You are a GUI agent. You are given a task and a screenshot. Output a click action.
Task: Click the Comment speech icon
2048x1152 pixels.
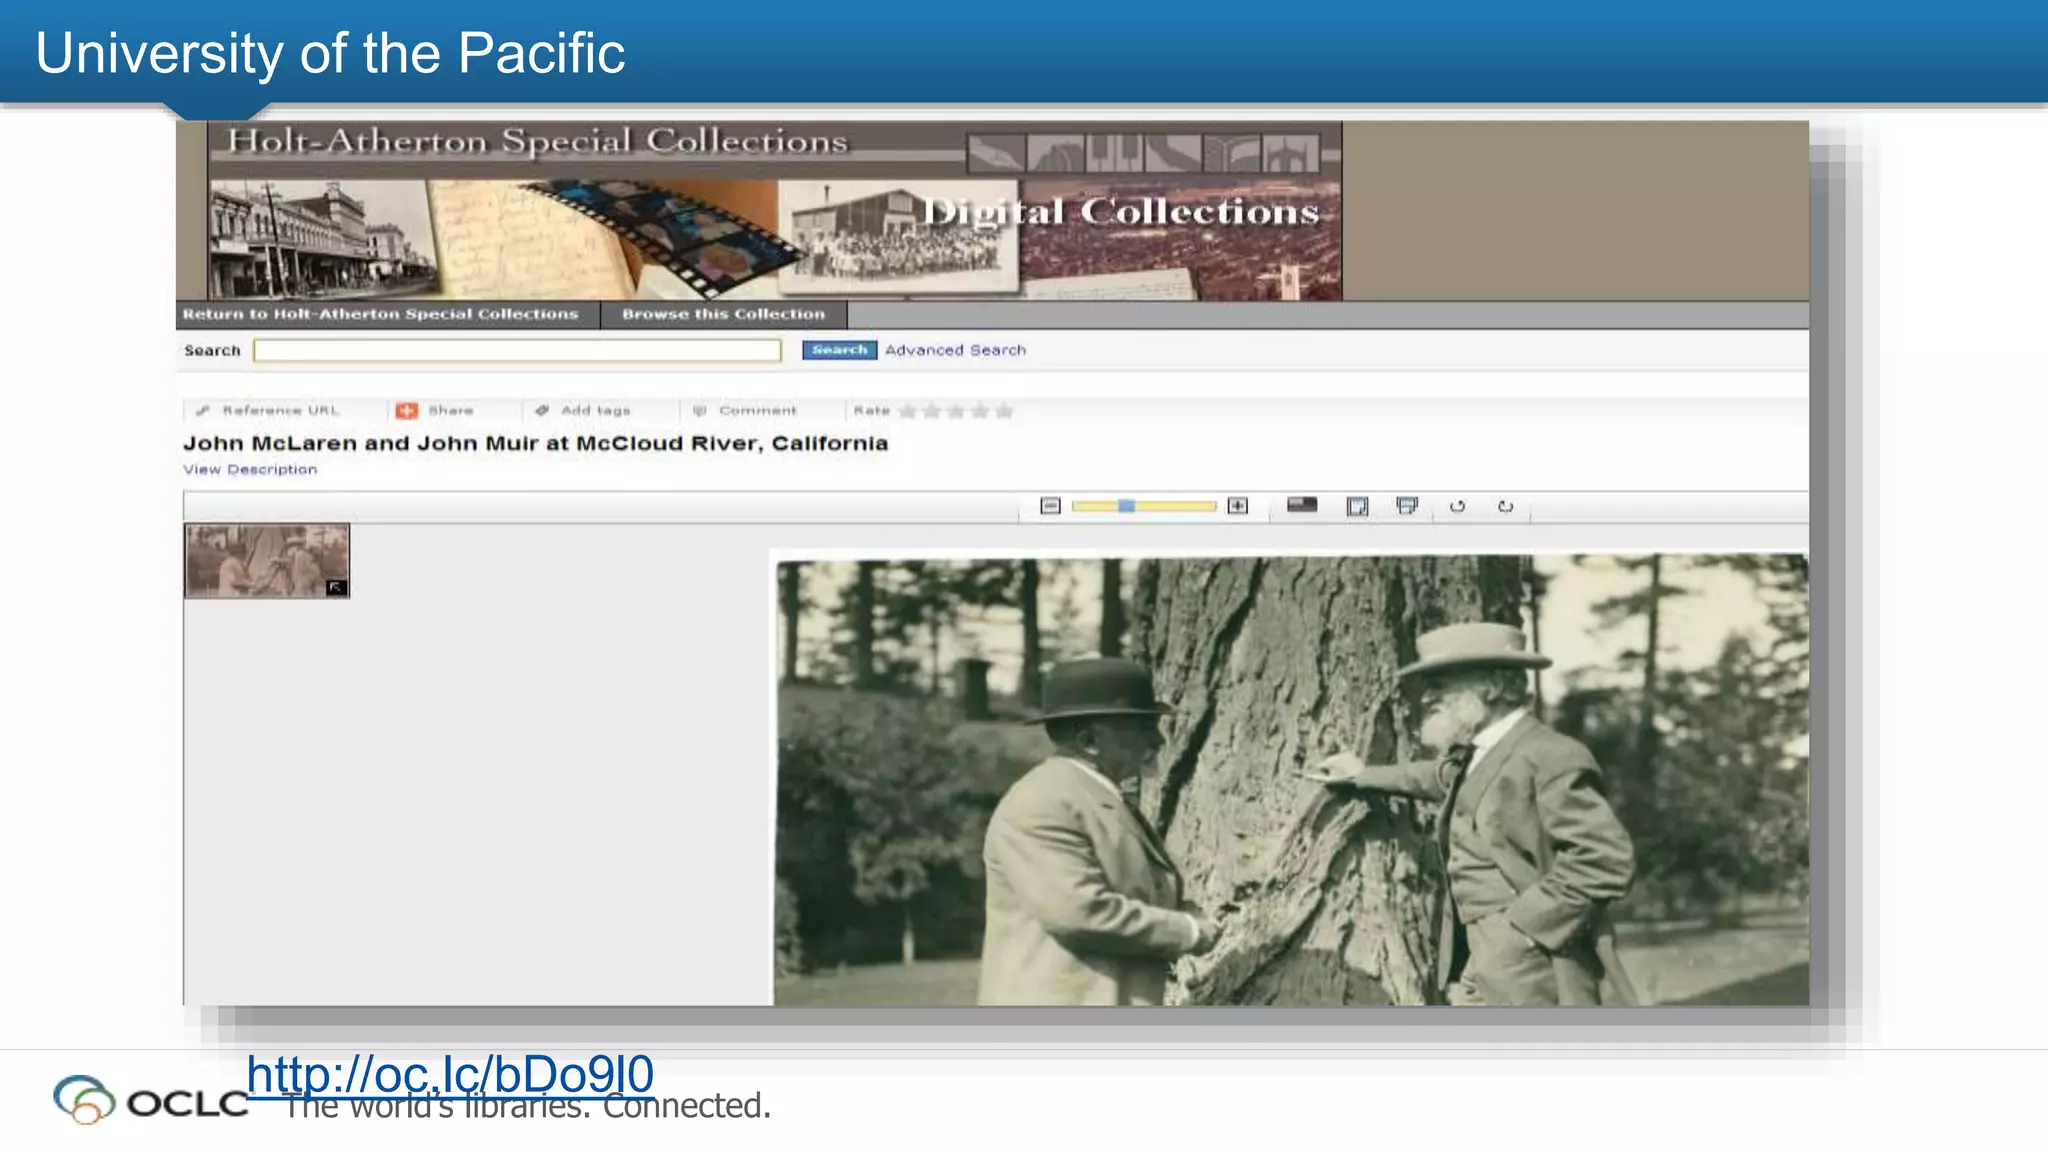pyautogui.click(x=700, y=410)
